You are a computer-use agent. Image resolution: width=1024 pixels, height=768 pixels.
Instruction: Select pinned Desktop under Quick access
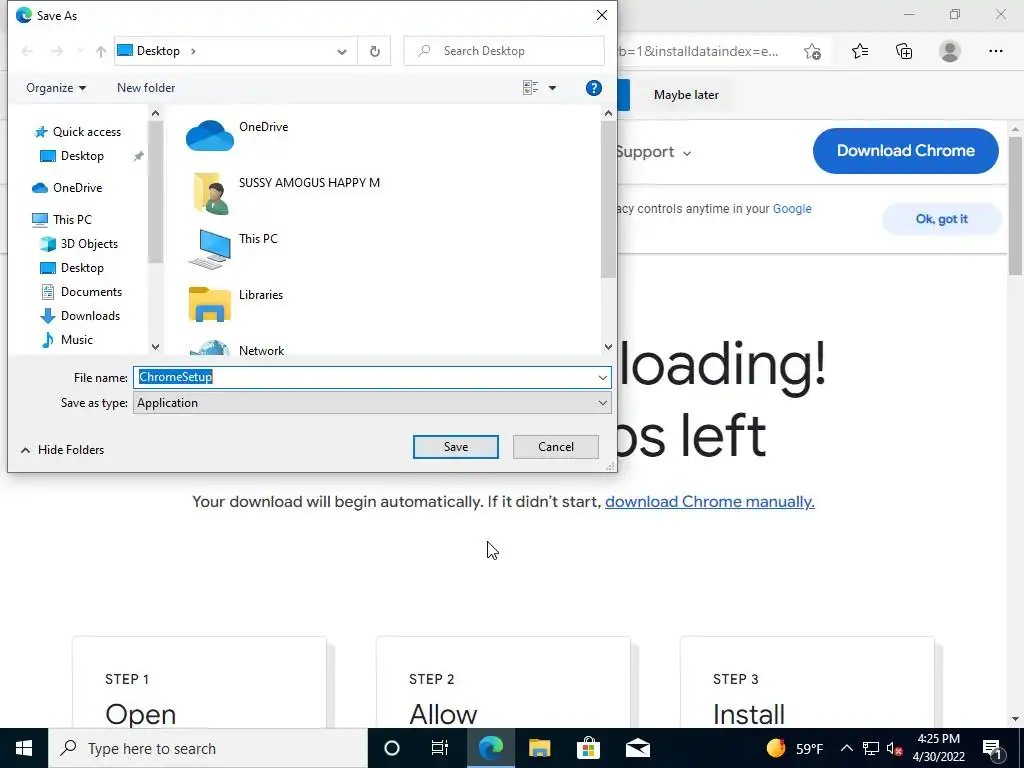point(82,156)
